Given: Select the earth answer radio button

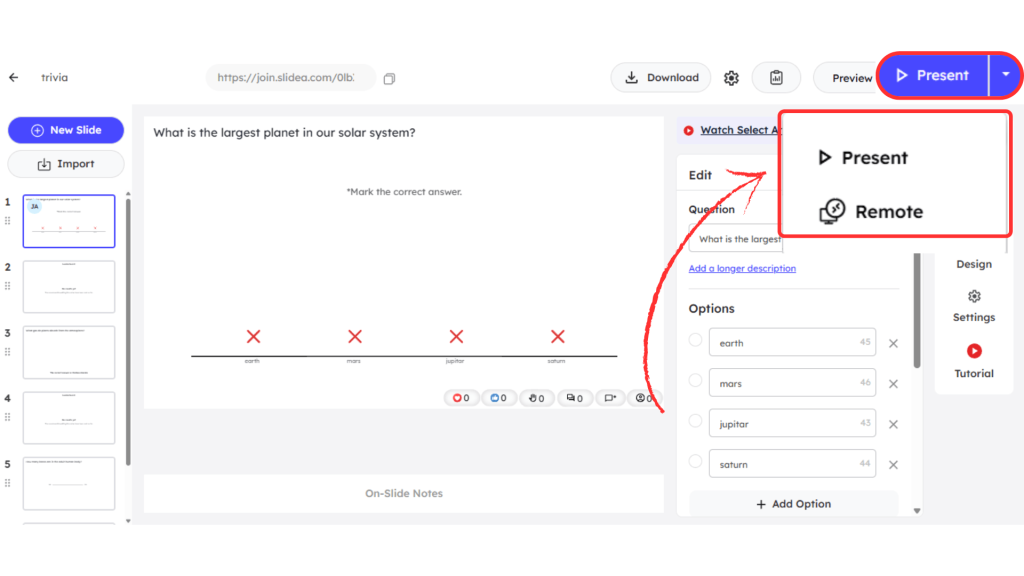Looking at the screenshot, I should (695, 342).
